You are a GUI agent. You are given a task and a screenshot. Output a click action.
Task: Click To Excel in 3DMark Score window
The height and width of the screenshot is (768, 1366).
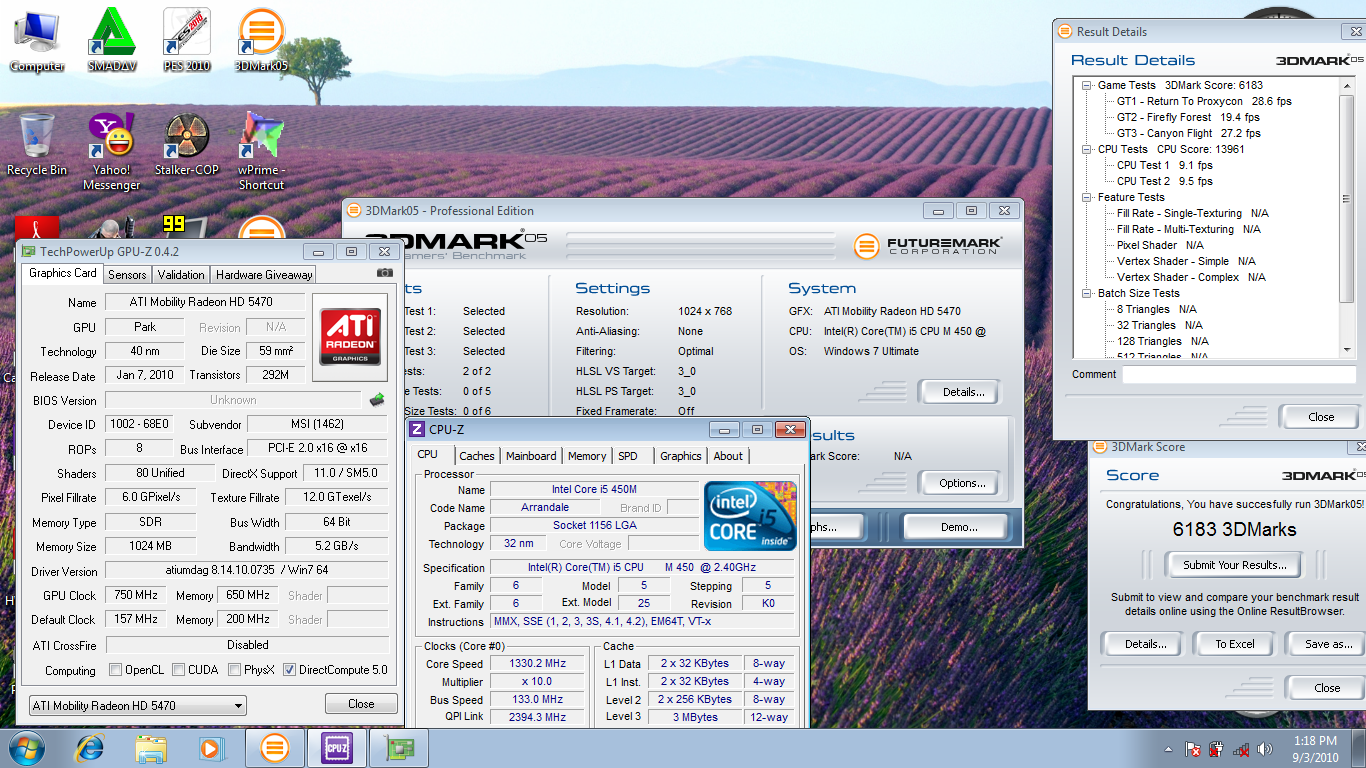[x=1234, y=644]
